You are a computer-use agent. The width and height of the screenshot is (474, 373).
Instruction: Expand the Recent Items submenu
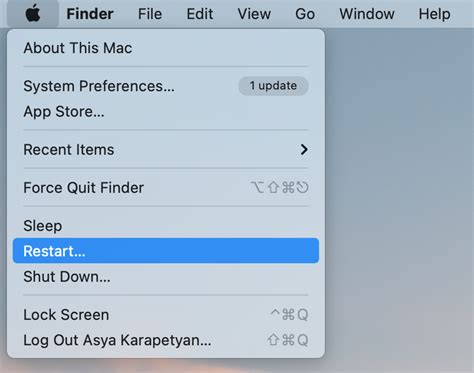pos(166,150)
